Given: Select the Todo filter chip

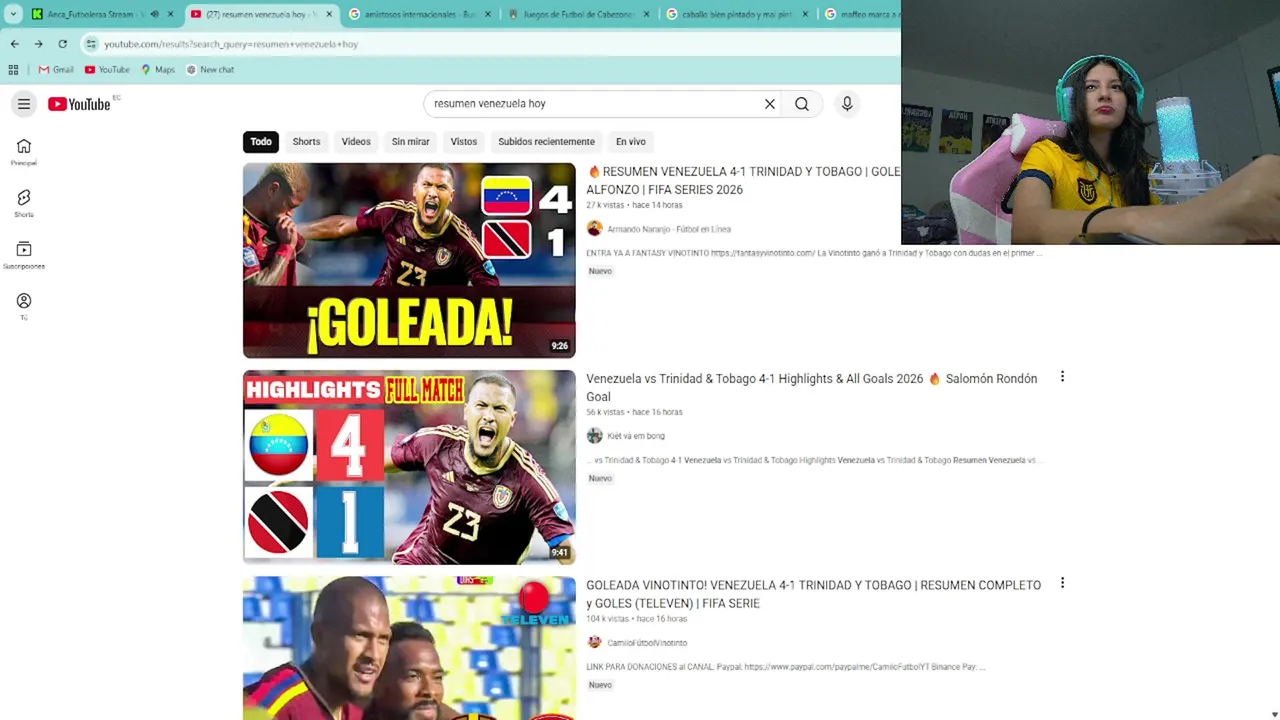Looking at the screenshot, I should pos(261,142).
